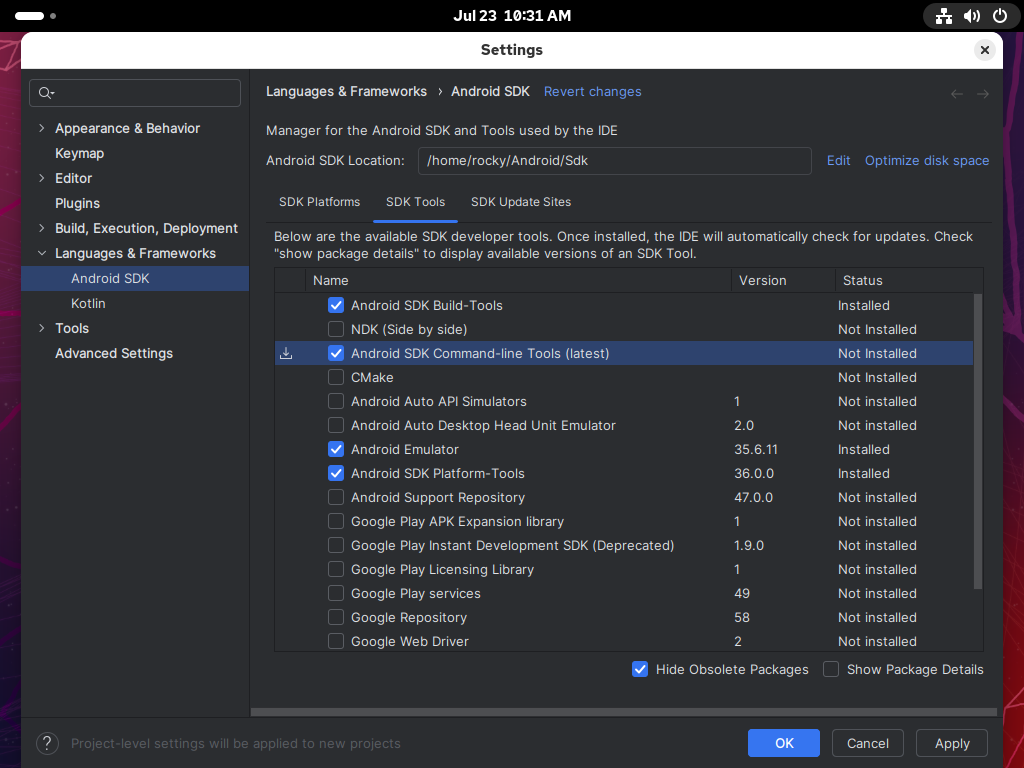1024x768 pixels.
Task: Check Android Auto Desktop Head Unit Emulator
Action: [x=336, y=425]
